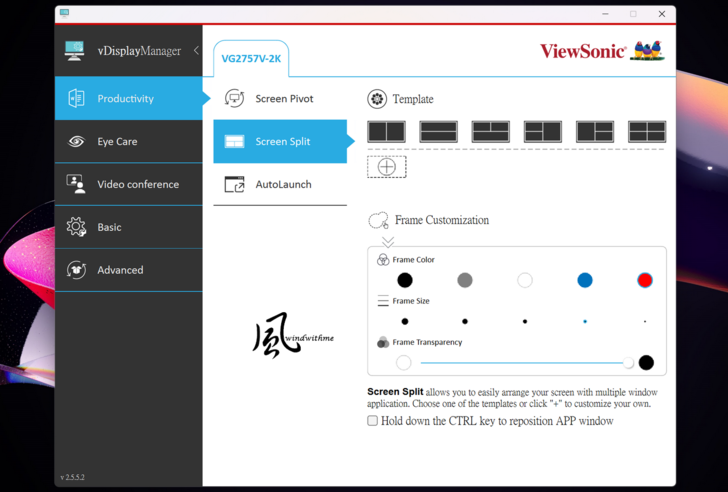
Task: Click the Video conference person icon
Action: [x=76, y=184]
